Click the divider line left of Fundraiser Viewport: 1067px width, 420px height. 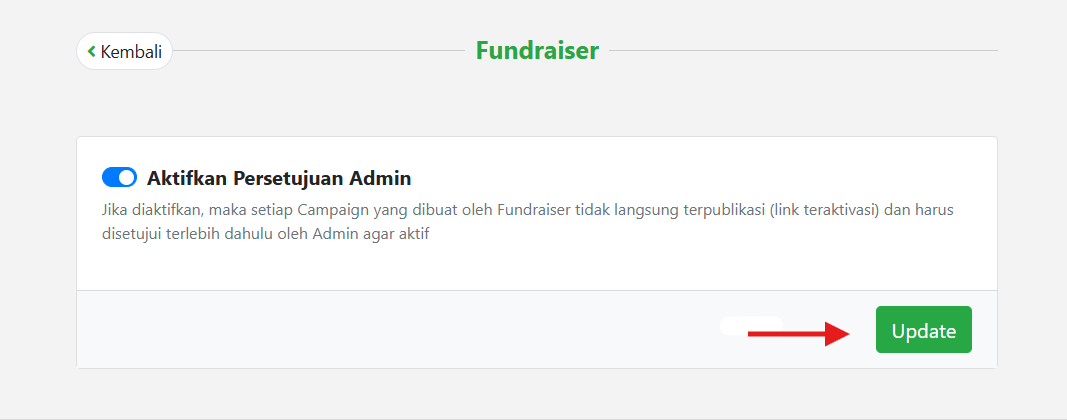(x=320, y=50)
